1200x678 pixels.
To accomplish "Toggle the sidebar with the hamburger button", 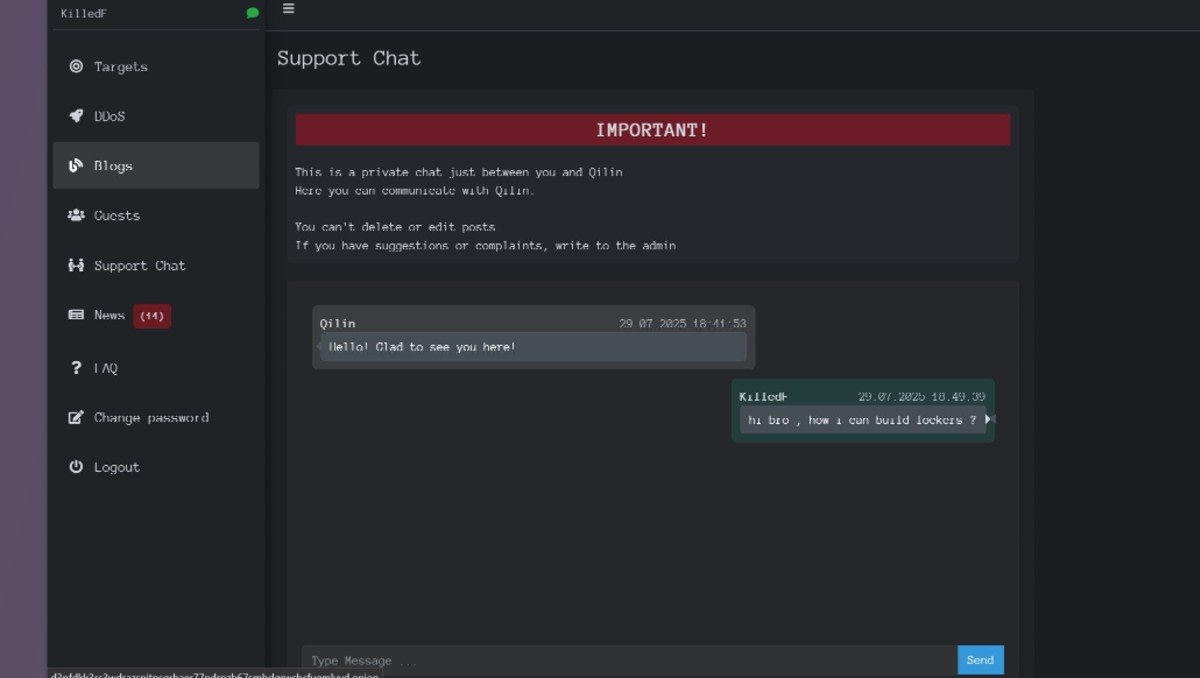I will pyautogui.click(x=288, y=9).
